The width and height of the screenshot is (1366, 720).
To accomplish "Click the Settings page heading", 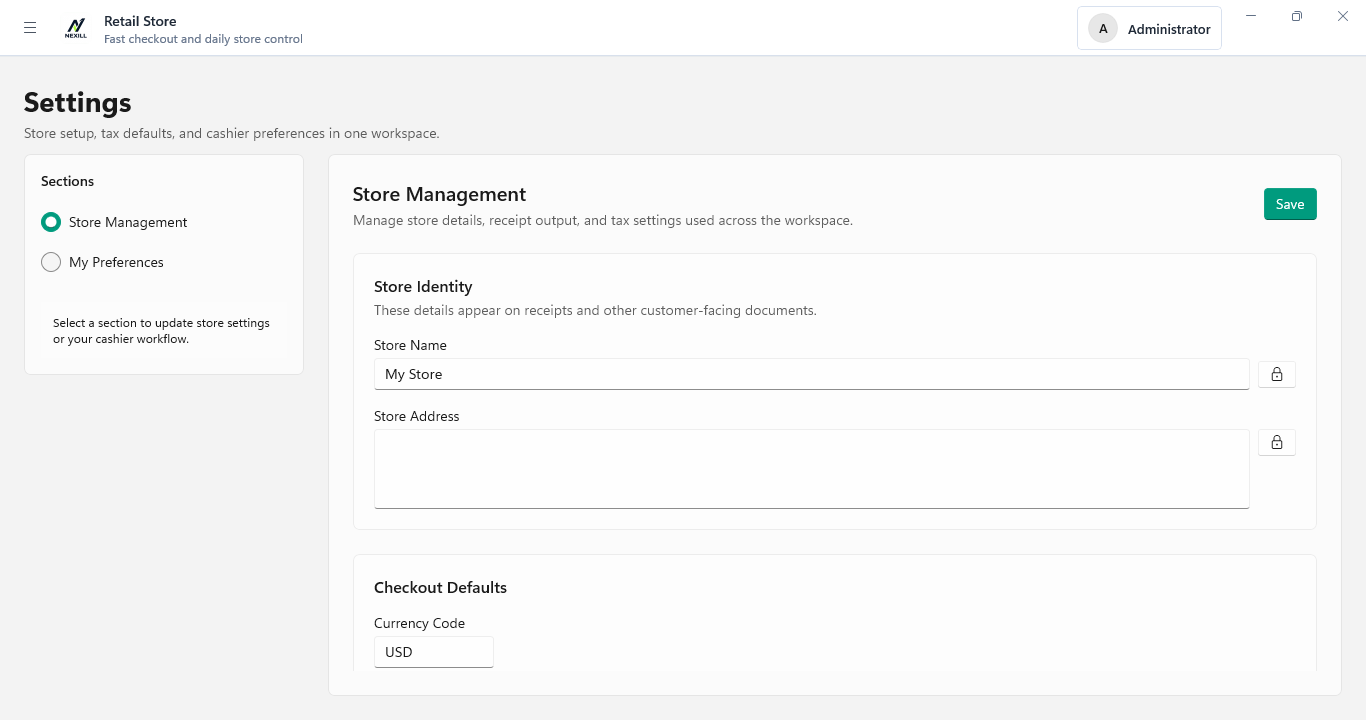I will click(x=78, y=103).
